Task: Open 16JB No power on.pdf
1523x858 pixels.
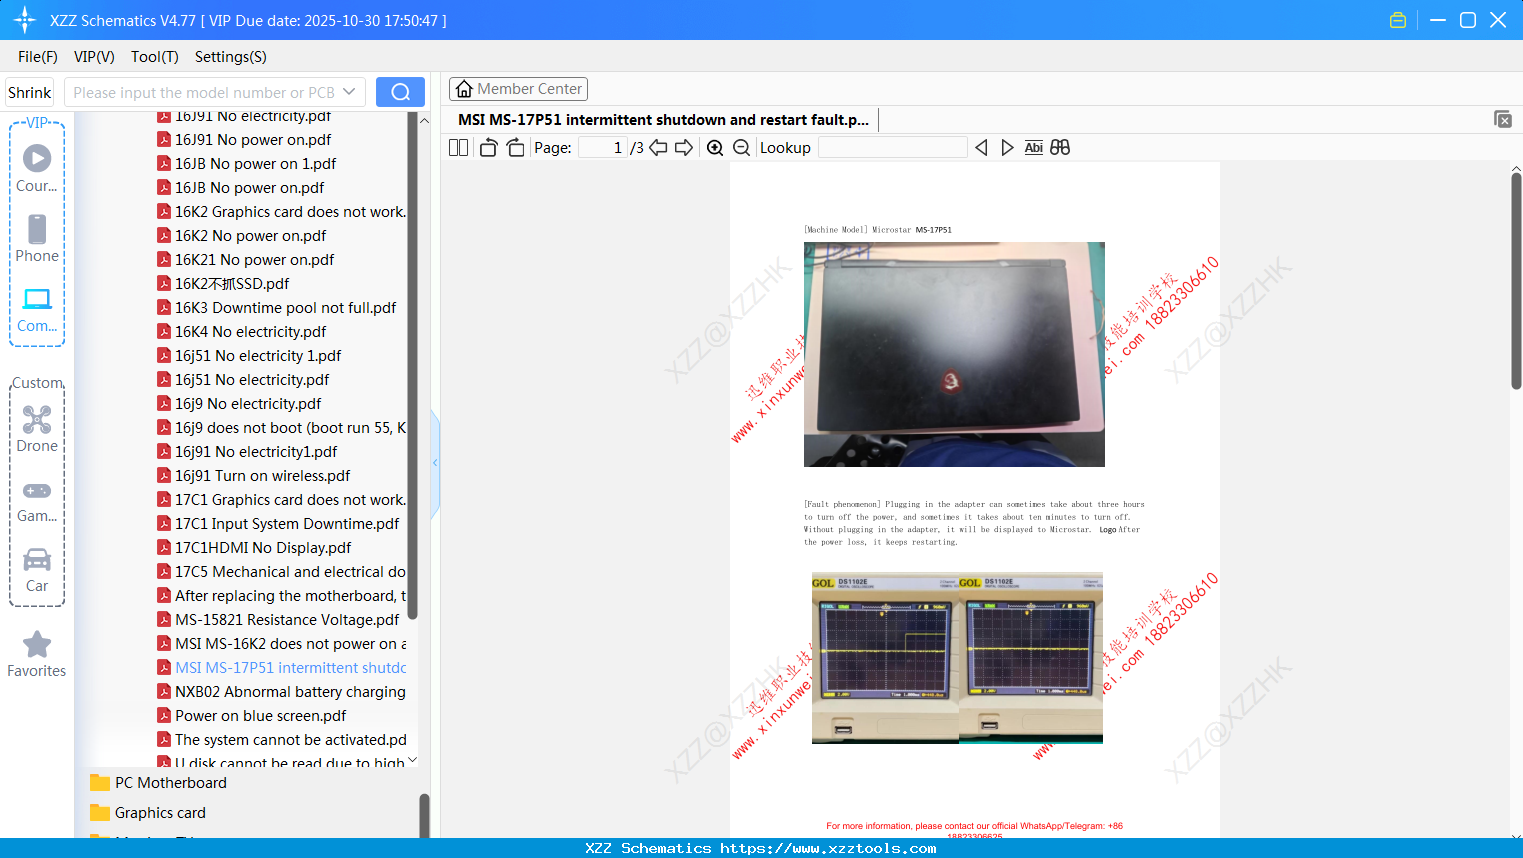Action: click(249, 188)
